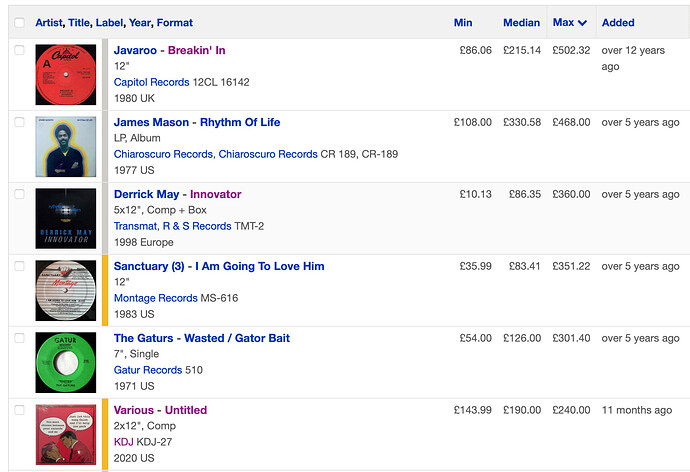Open Montage Records label link
690x472 pixels.
155,298
